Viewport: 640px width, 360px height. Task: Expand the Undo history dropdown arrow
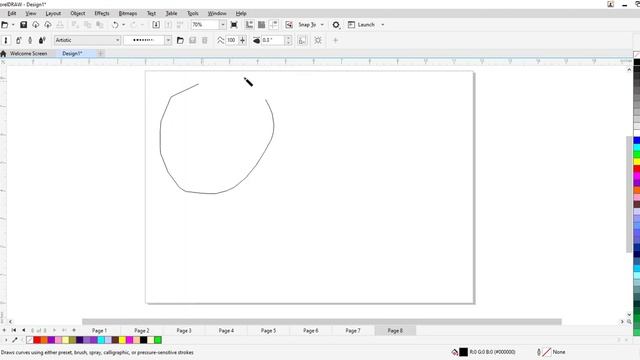coord(124,25)
